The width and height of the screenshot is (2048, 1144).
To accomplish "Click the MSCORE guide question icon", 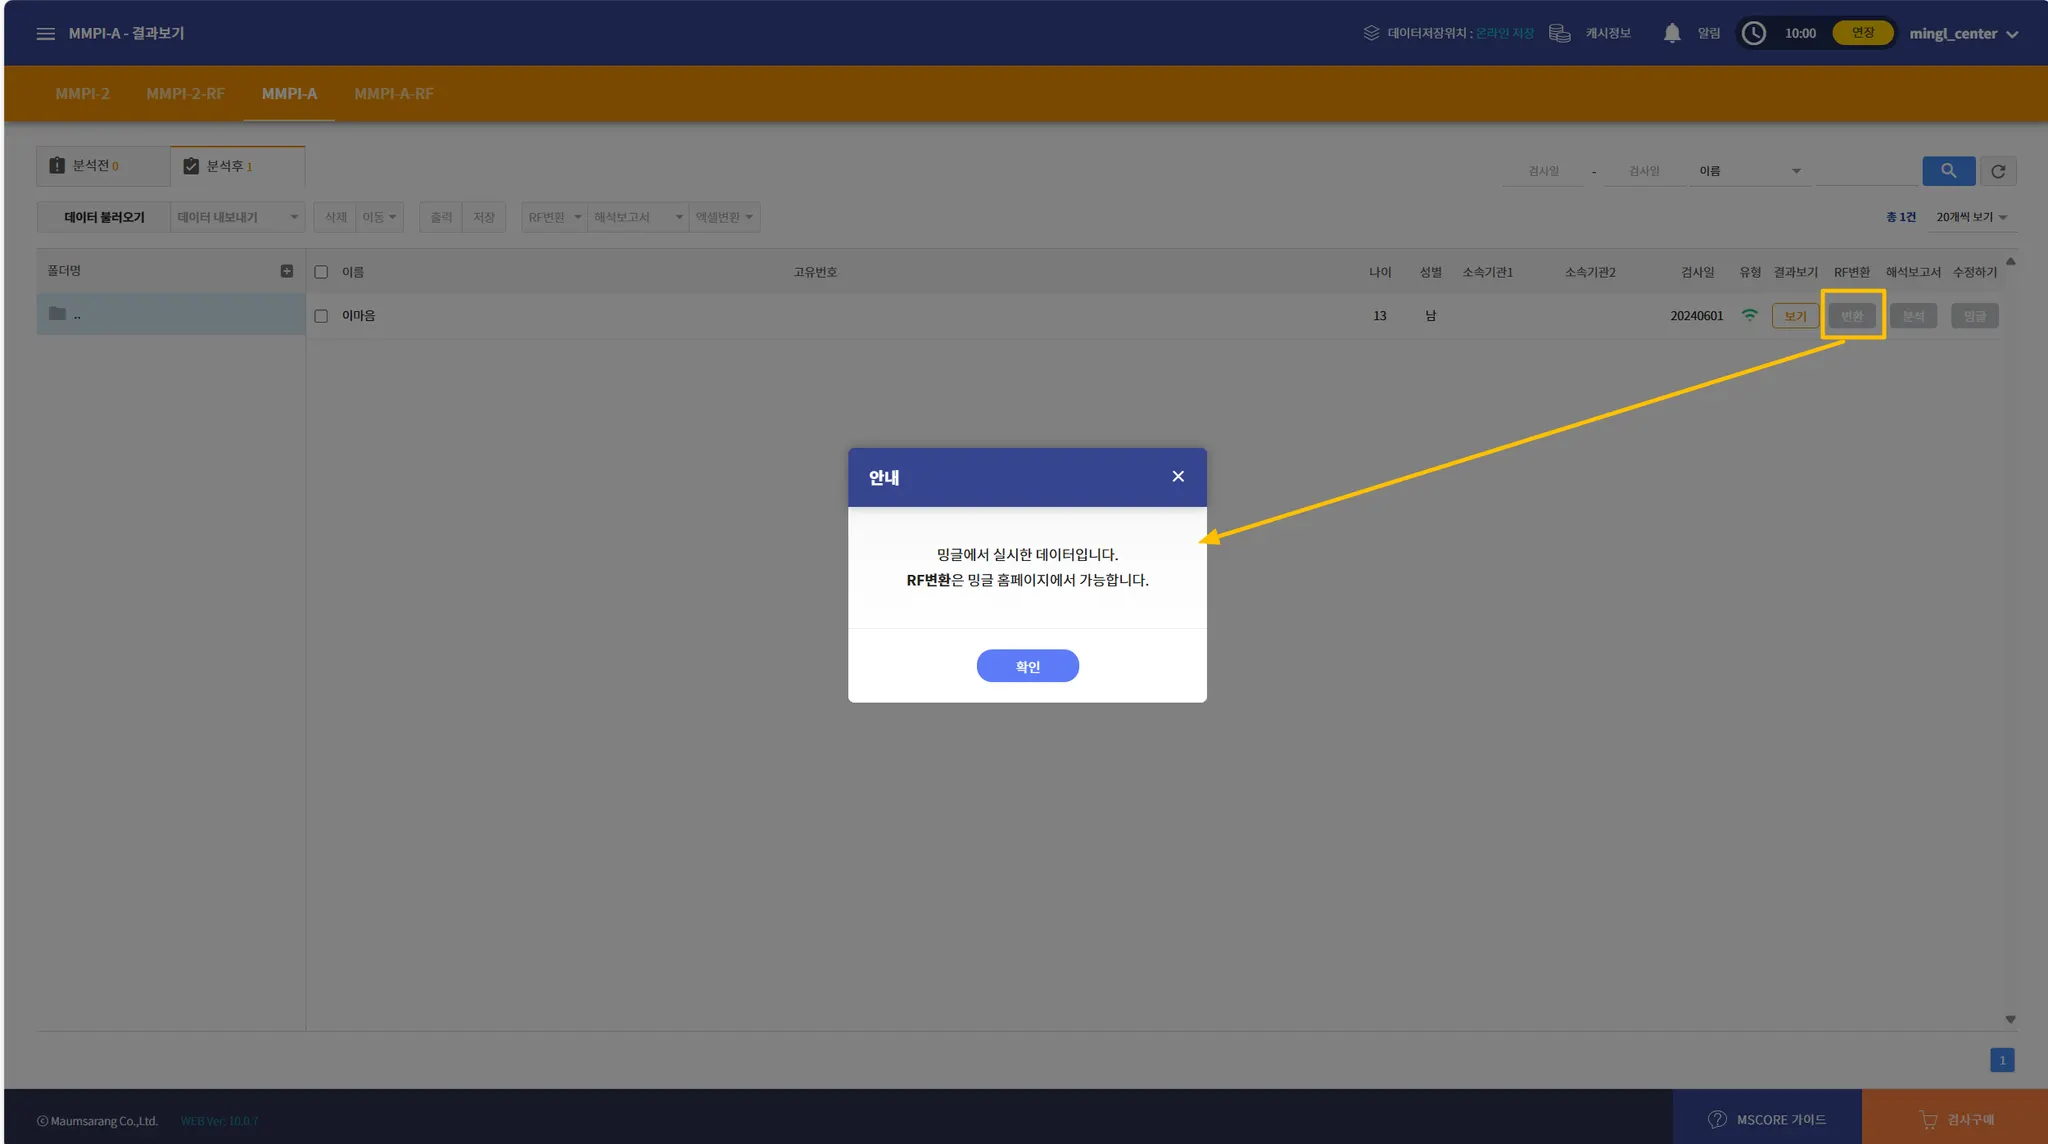I will pos(1717,1119).
